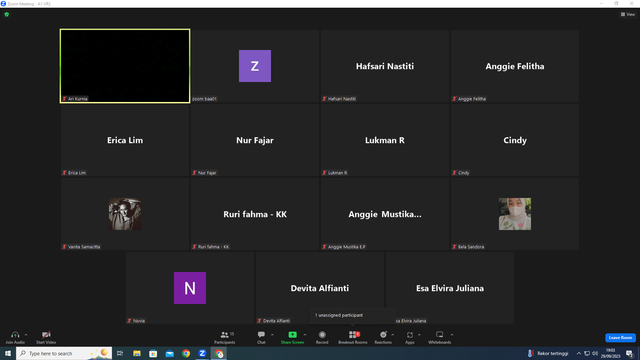Expand arrow beside Apps
Image resolution: width=640 pixels, height=360 pixels.
[419, 335]
